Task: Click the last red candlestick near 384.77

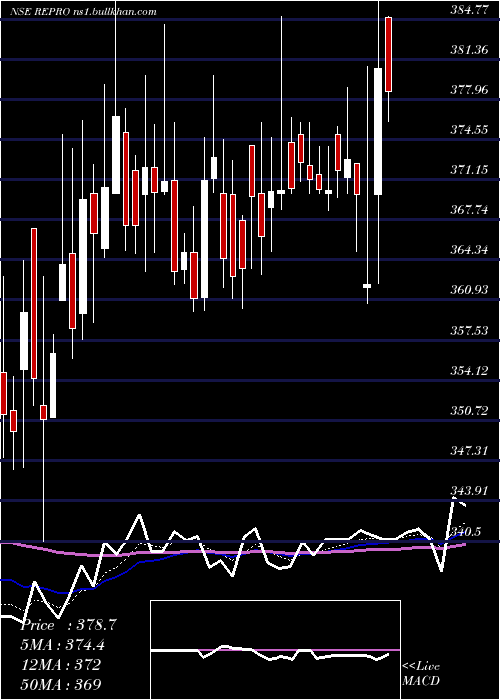Action: 388,54
